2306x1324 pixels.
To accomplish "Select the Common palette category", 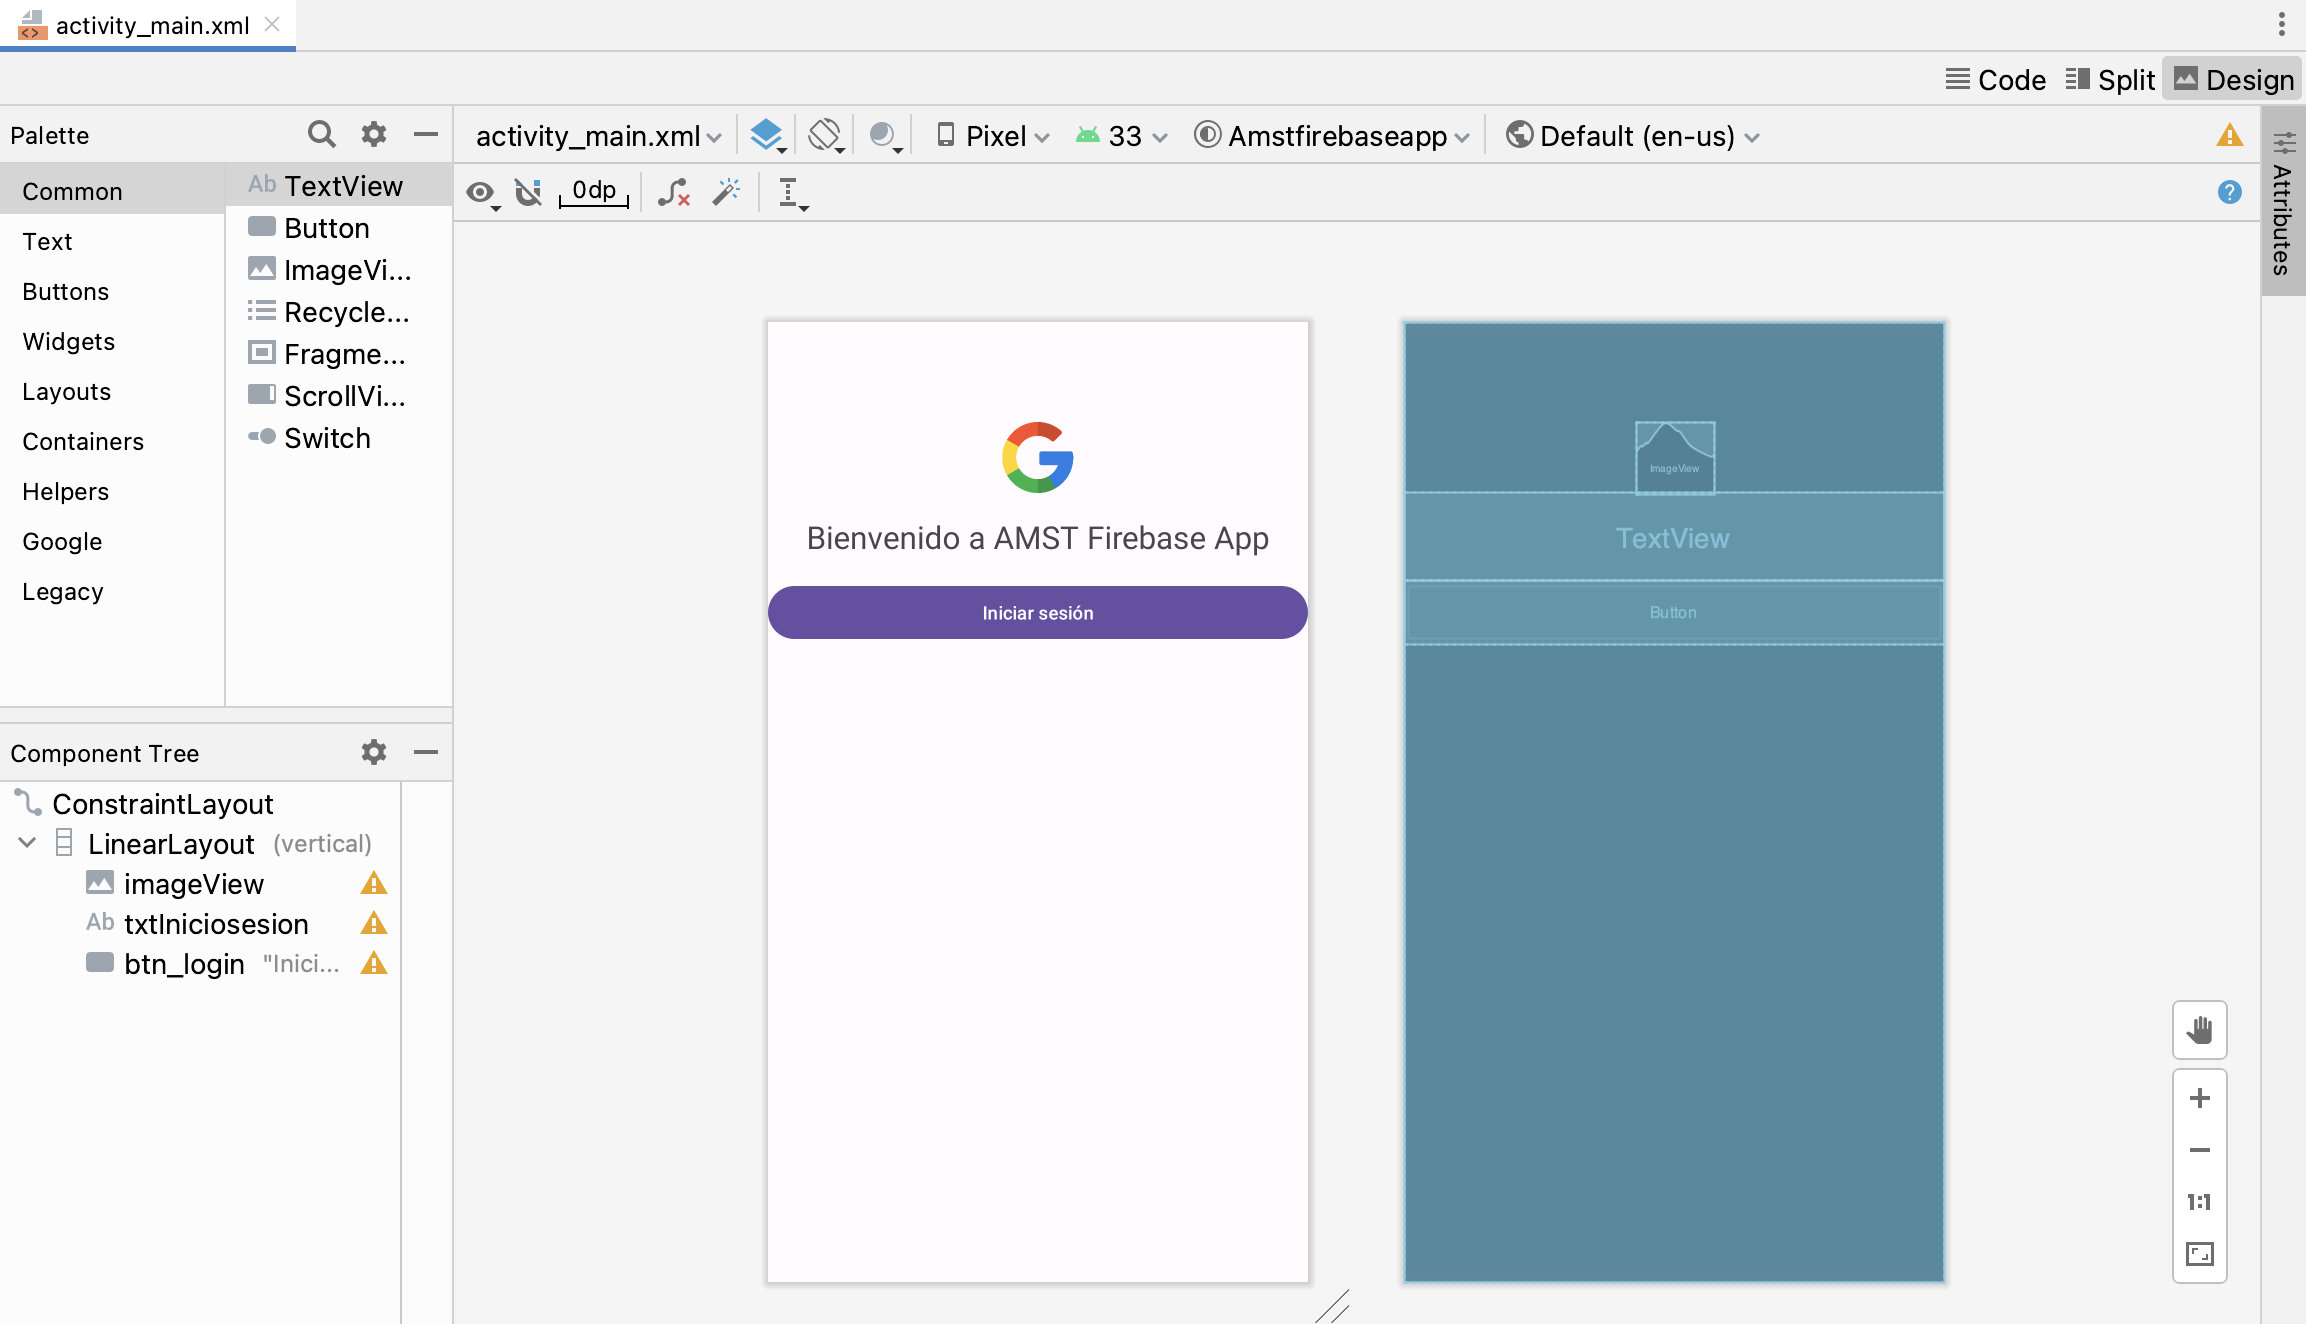I will pos(112,191).
